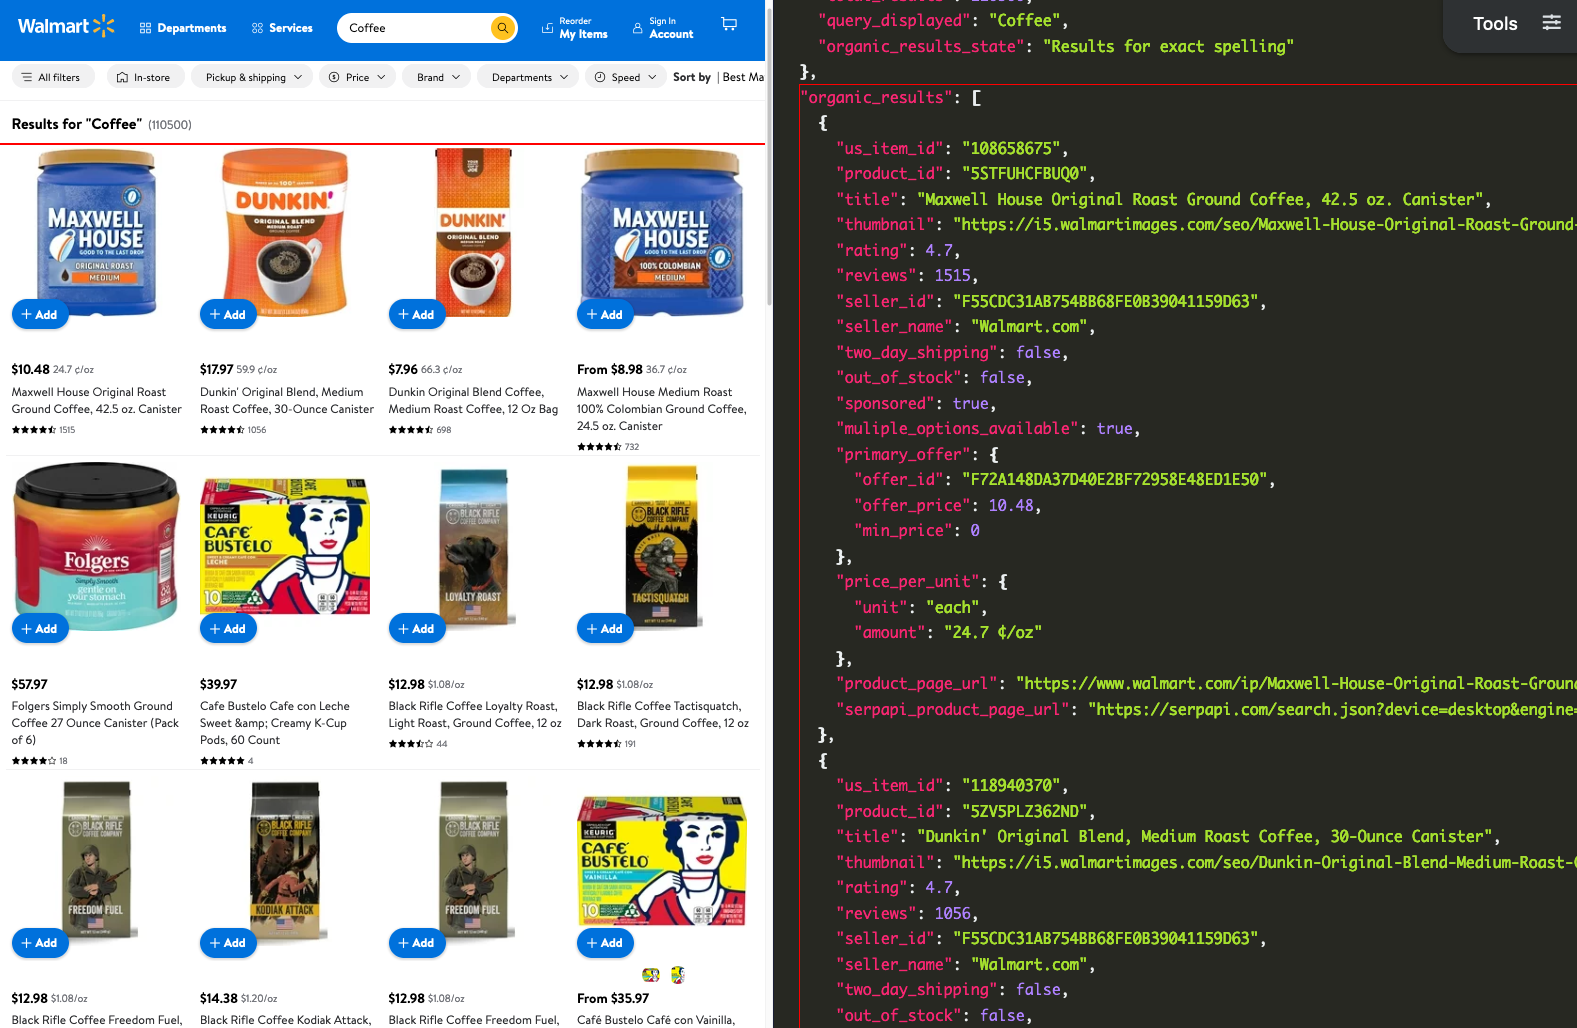1577x1028 pixels.
Task: Click the Walmart spark logo
Action: coord(66,27)
